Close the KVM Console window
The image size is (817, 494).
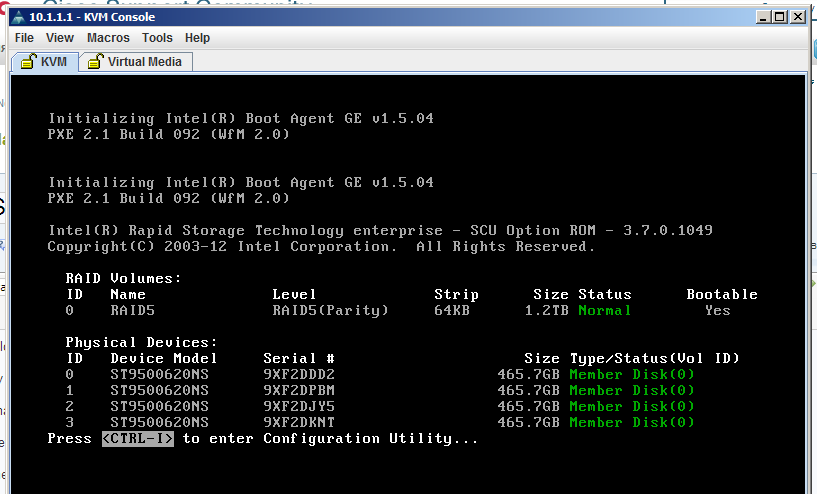798,17
